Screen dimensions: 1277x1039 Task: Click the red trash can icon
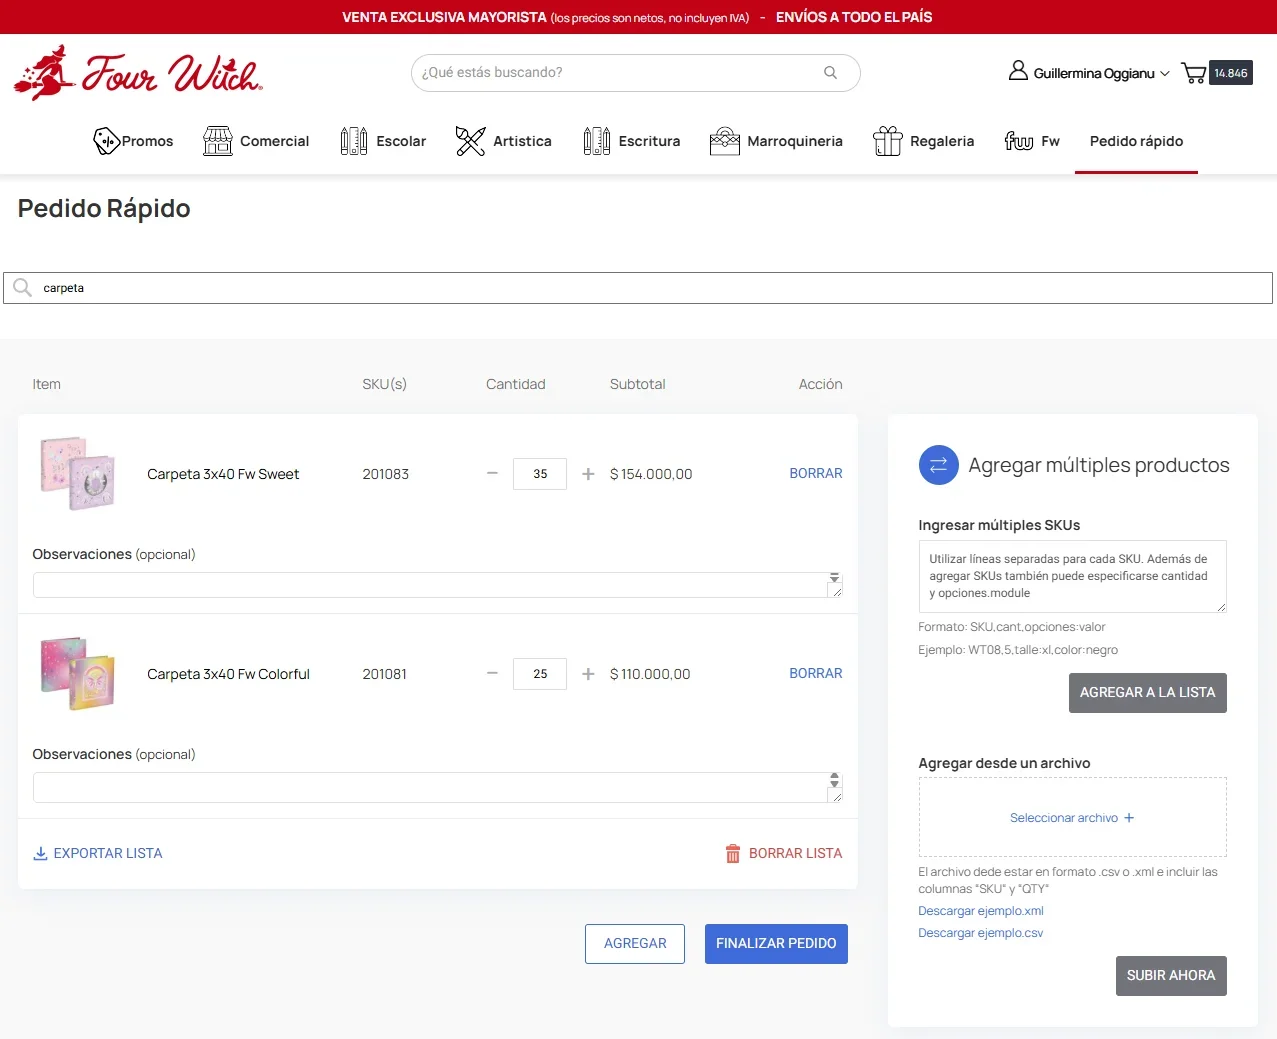pyautogui.click(x=733, y=853)
